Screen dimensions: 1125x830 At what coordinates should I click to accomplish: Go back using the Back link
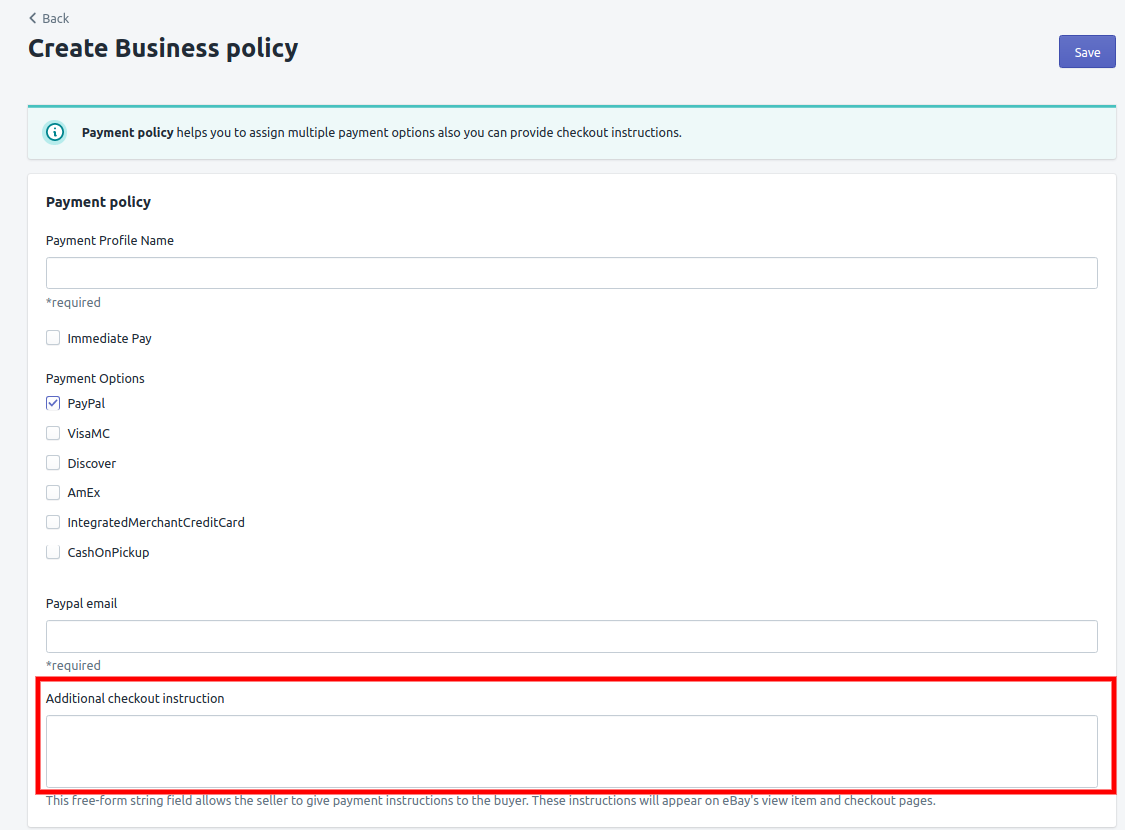point(55,18)
